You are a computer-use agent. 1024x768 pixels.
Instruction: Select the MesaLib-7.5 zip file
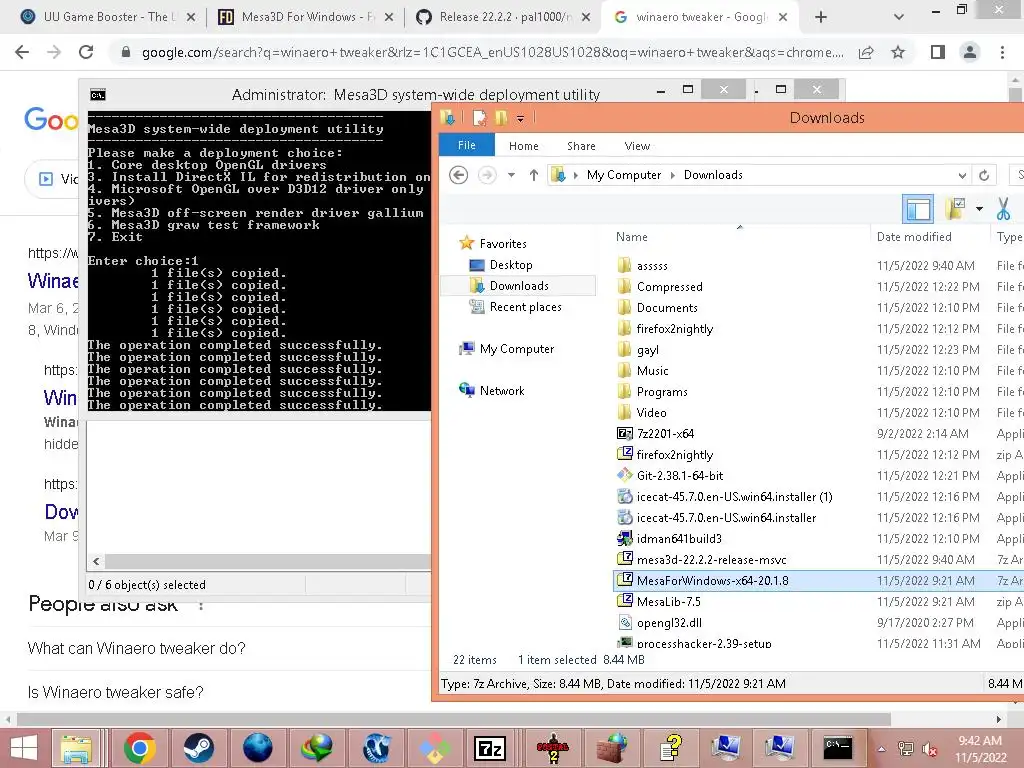pyautogui.click(x=668, y=601)
